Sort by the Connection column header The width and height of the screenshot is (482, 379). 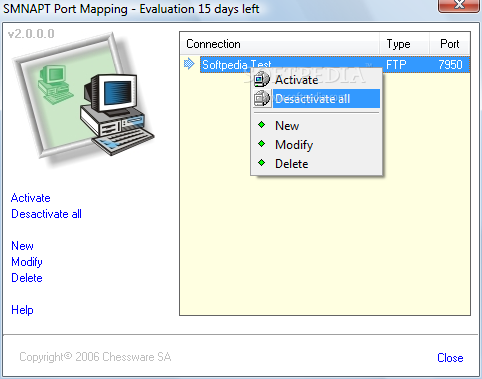[280, 44]
